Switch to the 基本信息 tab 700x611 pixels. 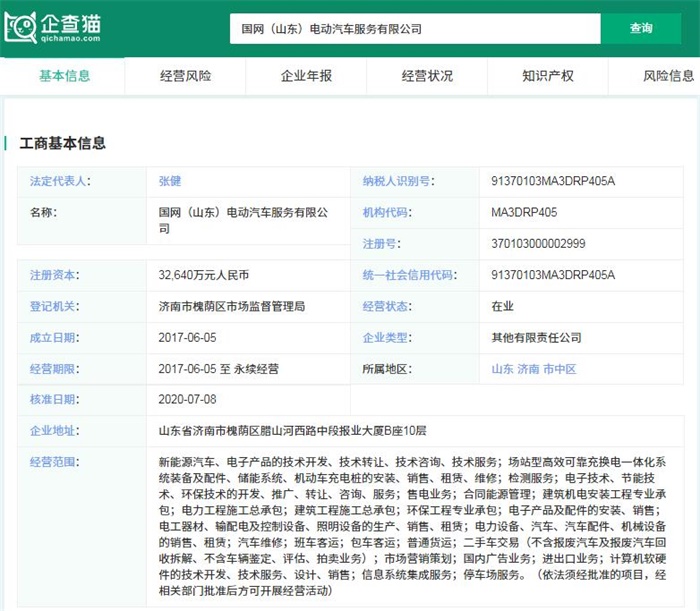click(x=64, y=76)
